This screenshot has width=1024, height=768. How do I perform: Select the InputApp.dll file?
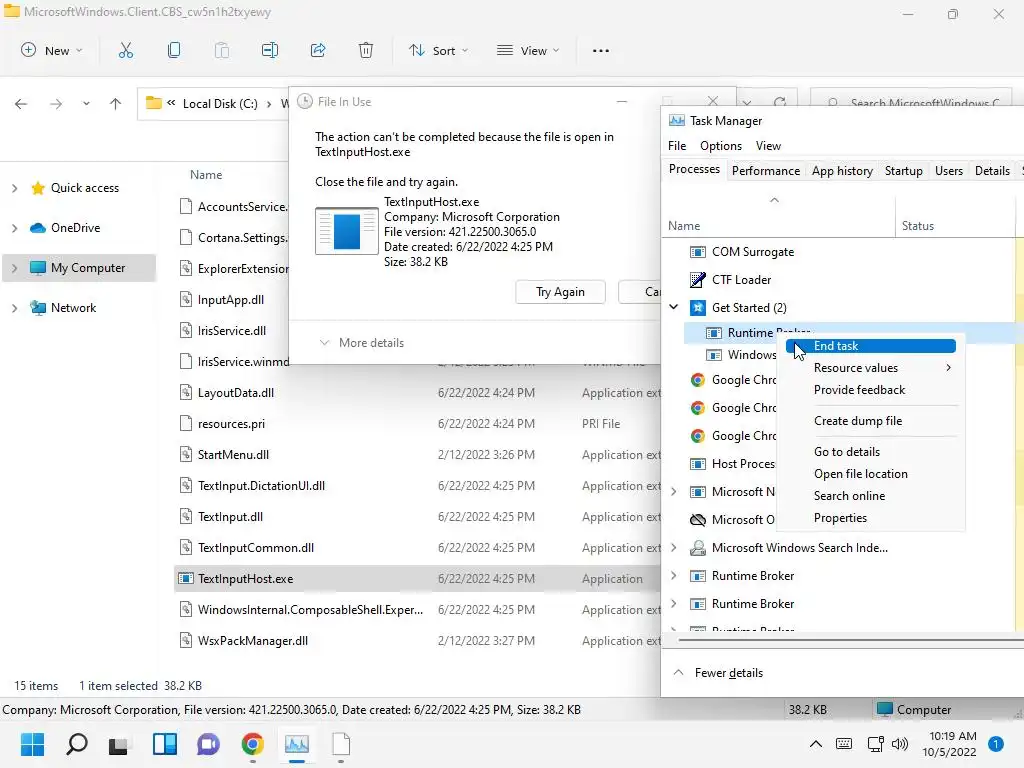click(231, 300)
